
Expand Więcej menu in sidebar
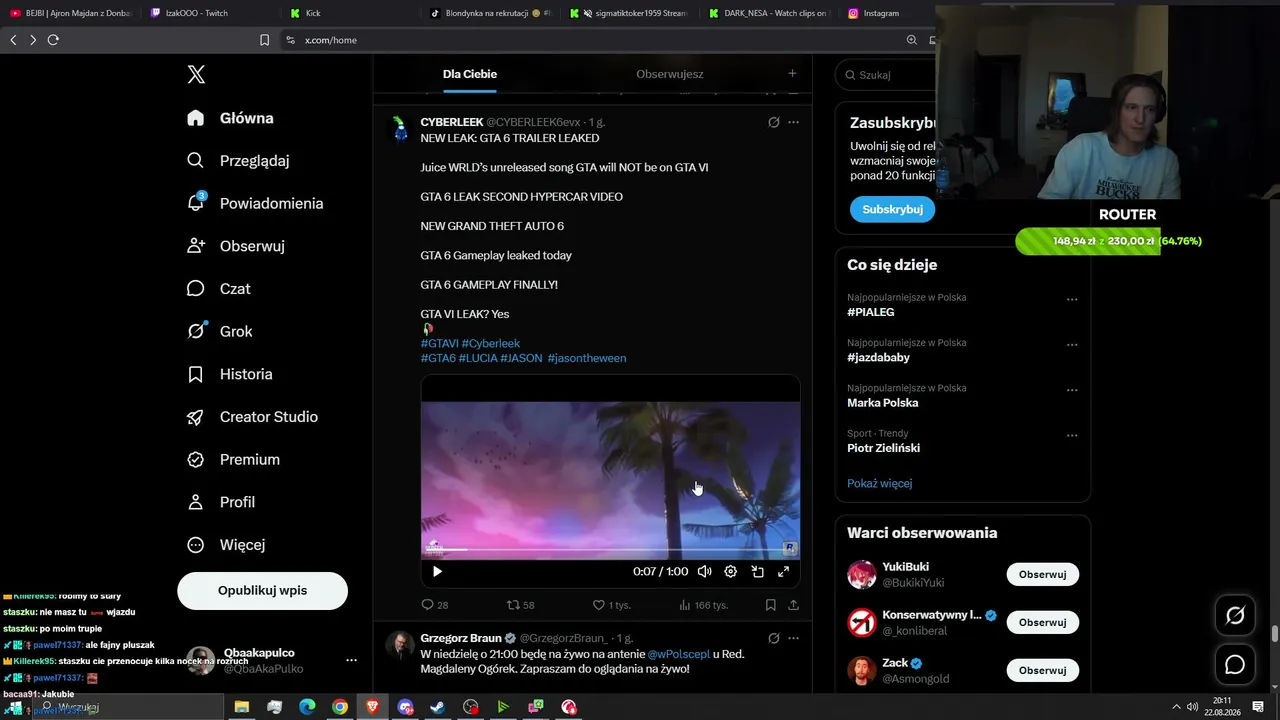point(226,545)
